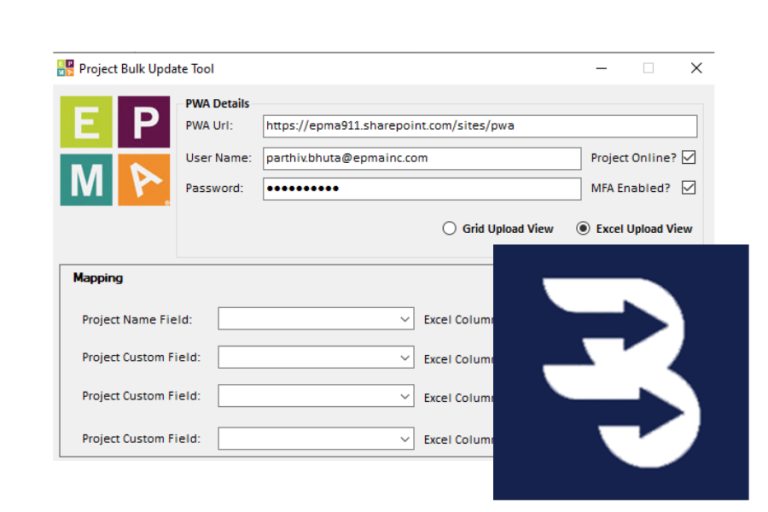
Task: Click the disabled maximize window button
Action: (x=648, y=68)
